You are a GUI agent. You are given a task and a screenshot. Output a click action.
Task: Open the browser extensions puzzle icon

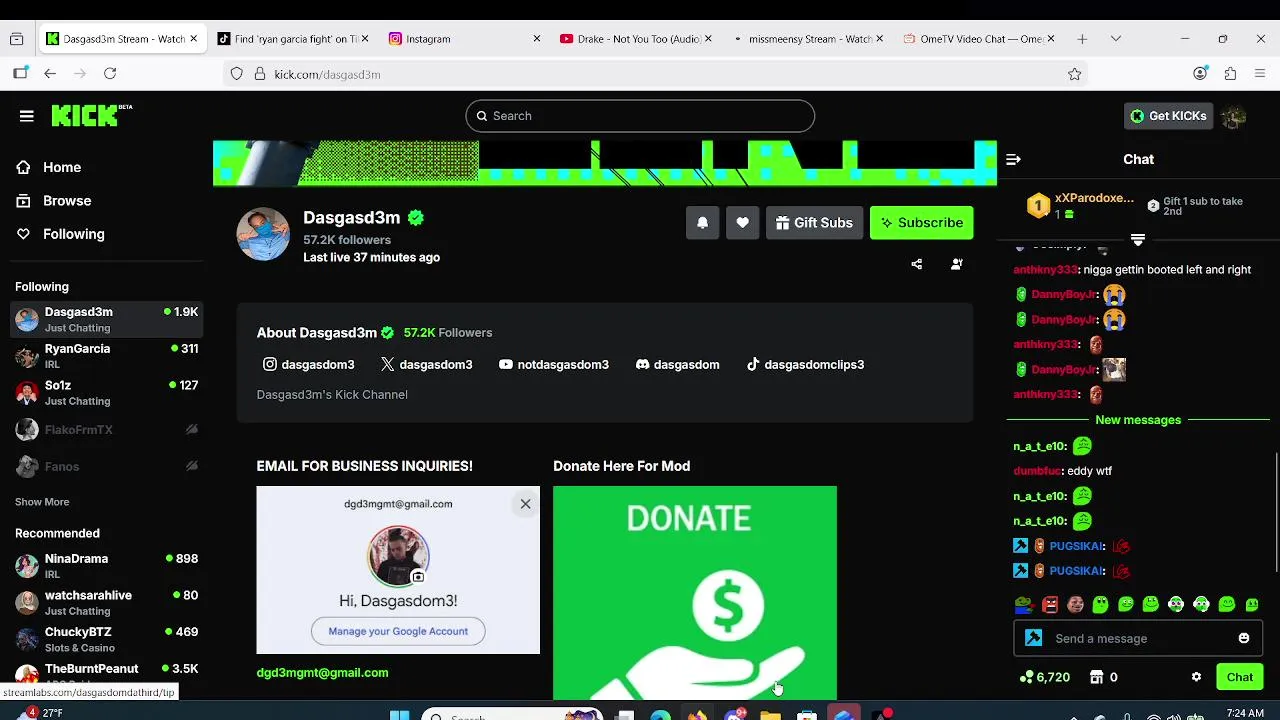[x=1230, y=74]
